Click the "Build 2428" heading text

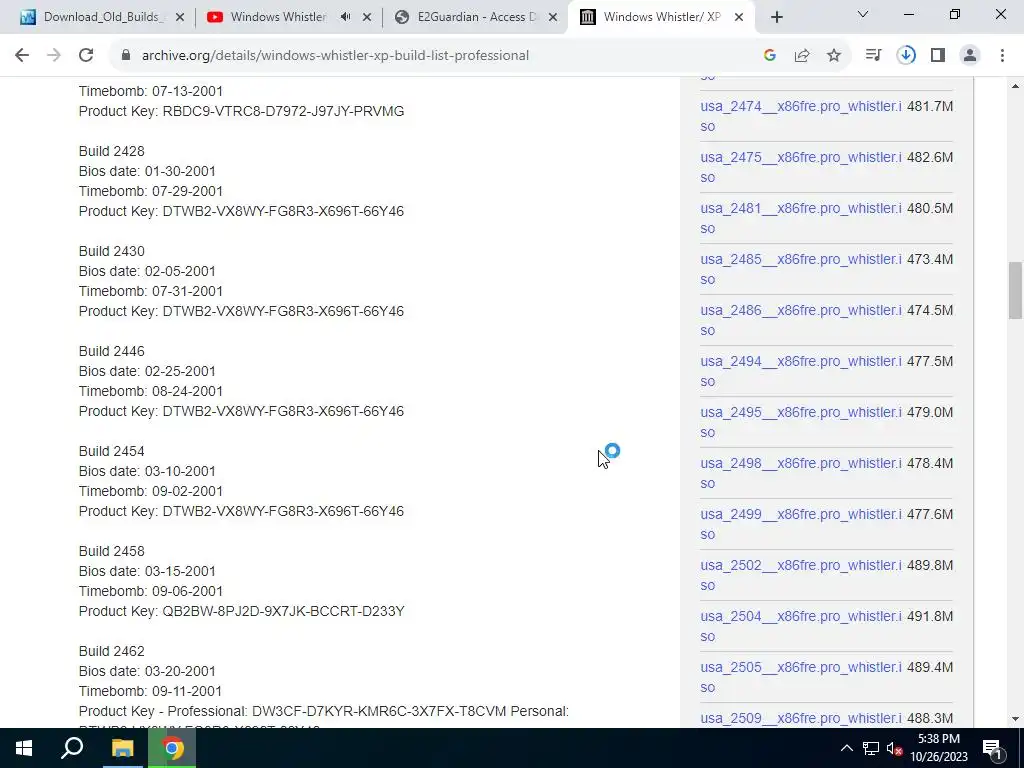(x=112, y=151)
